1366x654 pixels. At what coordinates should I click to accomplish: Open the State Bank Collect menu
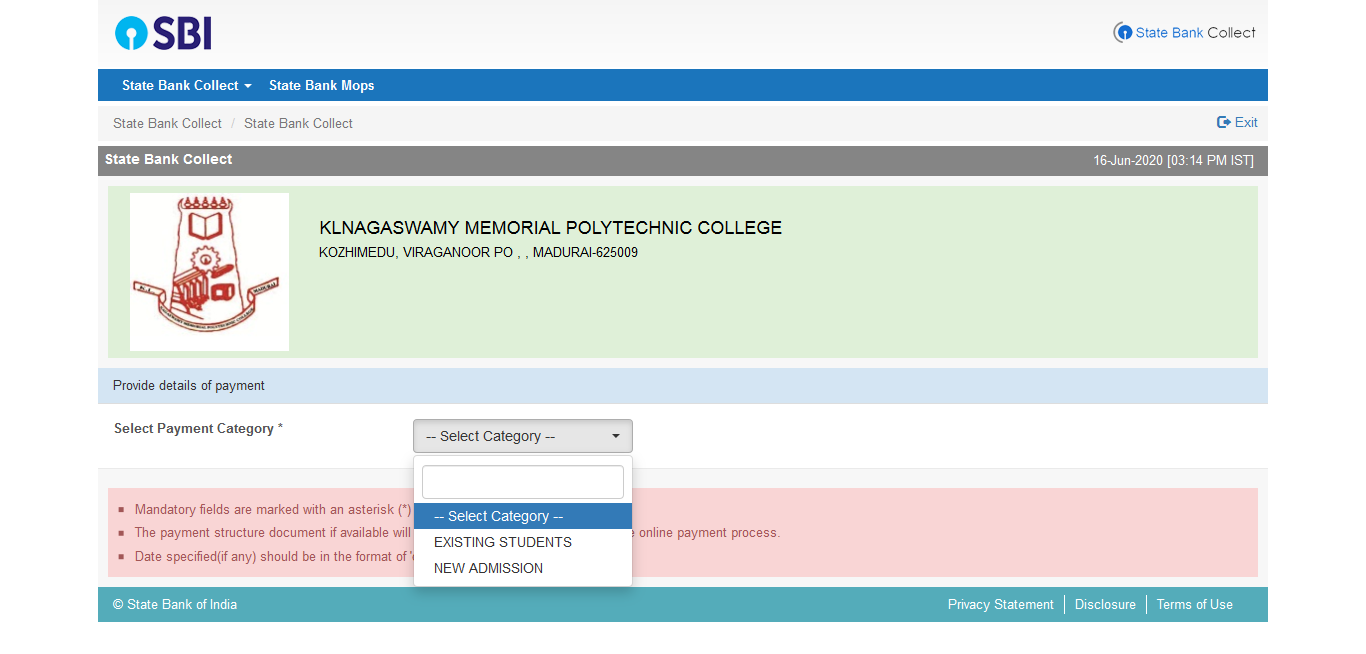pos(187,85)
